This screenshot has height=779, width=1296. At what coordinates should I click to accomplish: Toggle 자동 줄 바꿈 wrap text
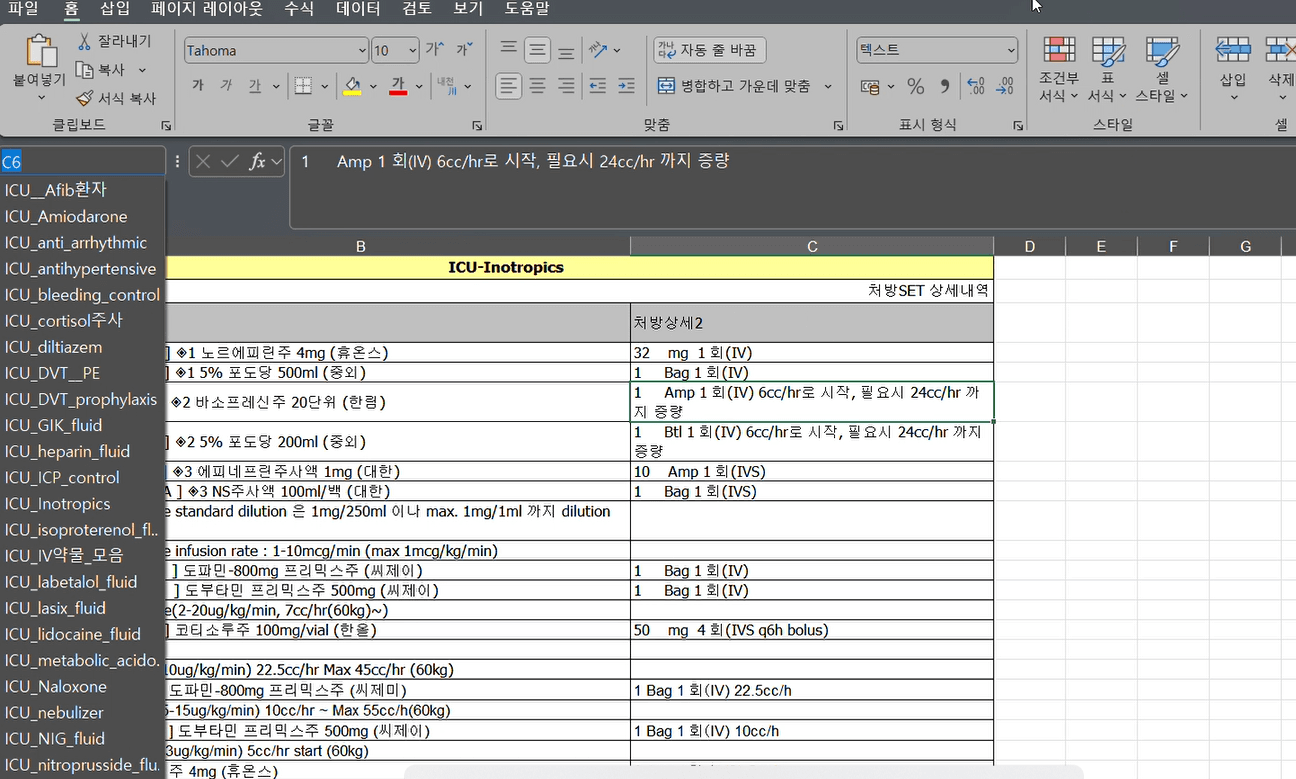click(710, 50)
